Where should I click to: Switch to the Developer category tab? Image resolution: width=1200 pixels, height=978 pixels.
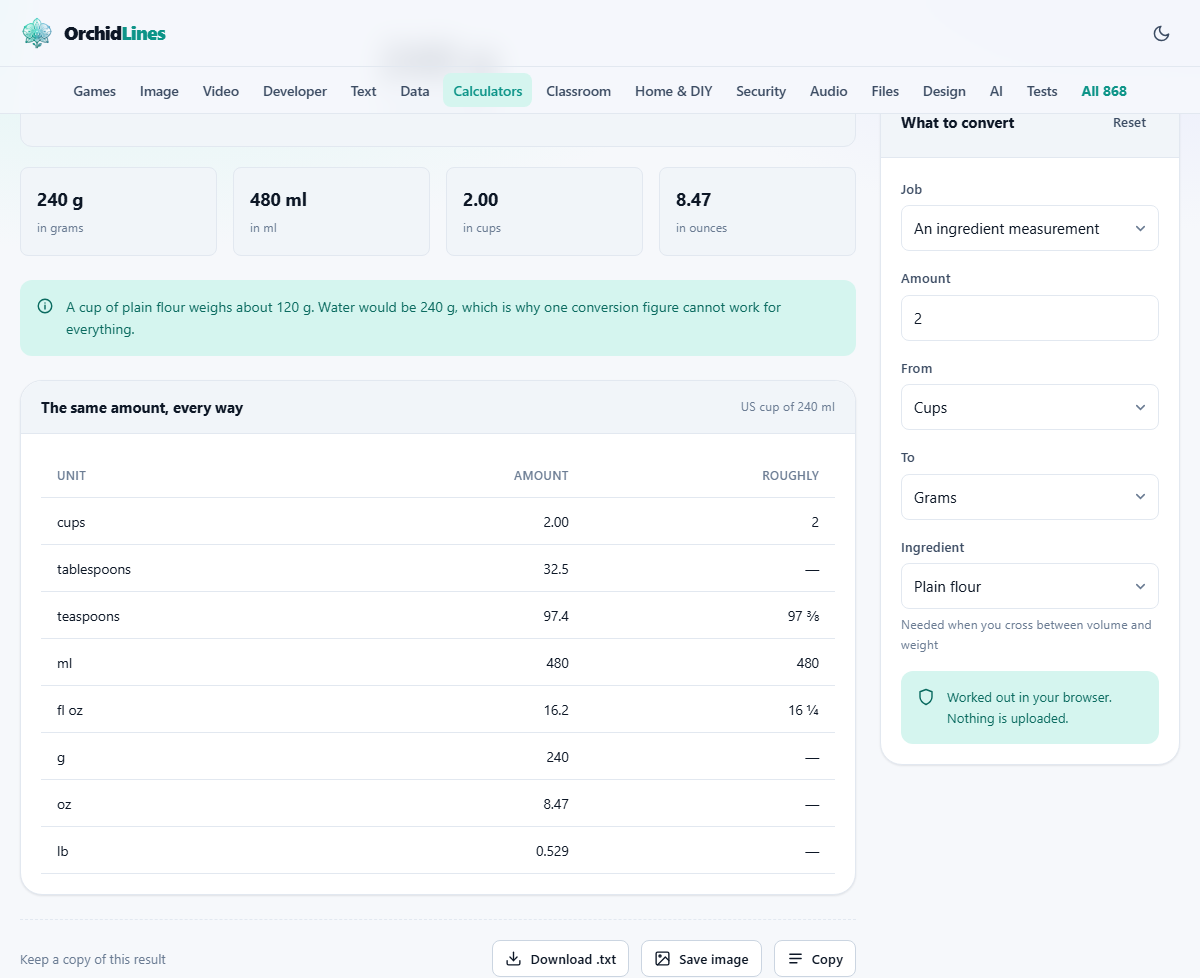[x=295, y=91]
